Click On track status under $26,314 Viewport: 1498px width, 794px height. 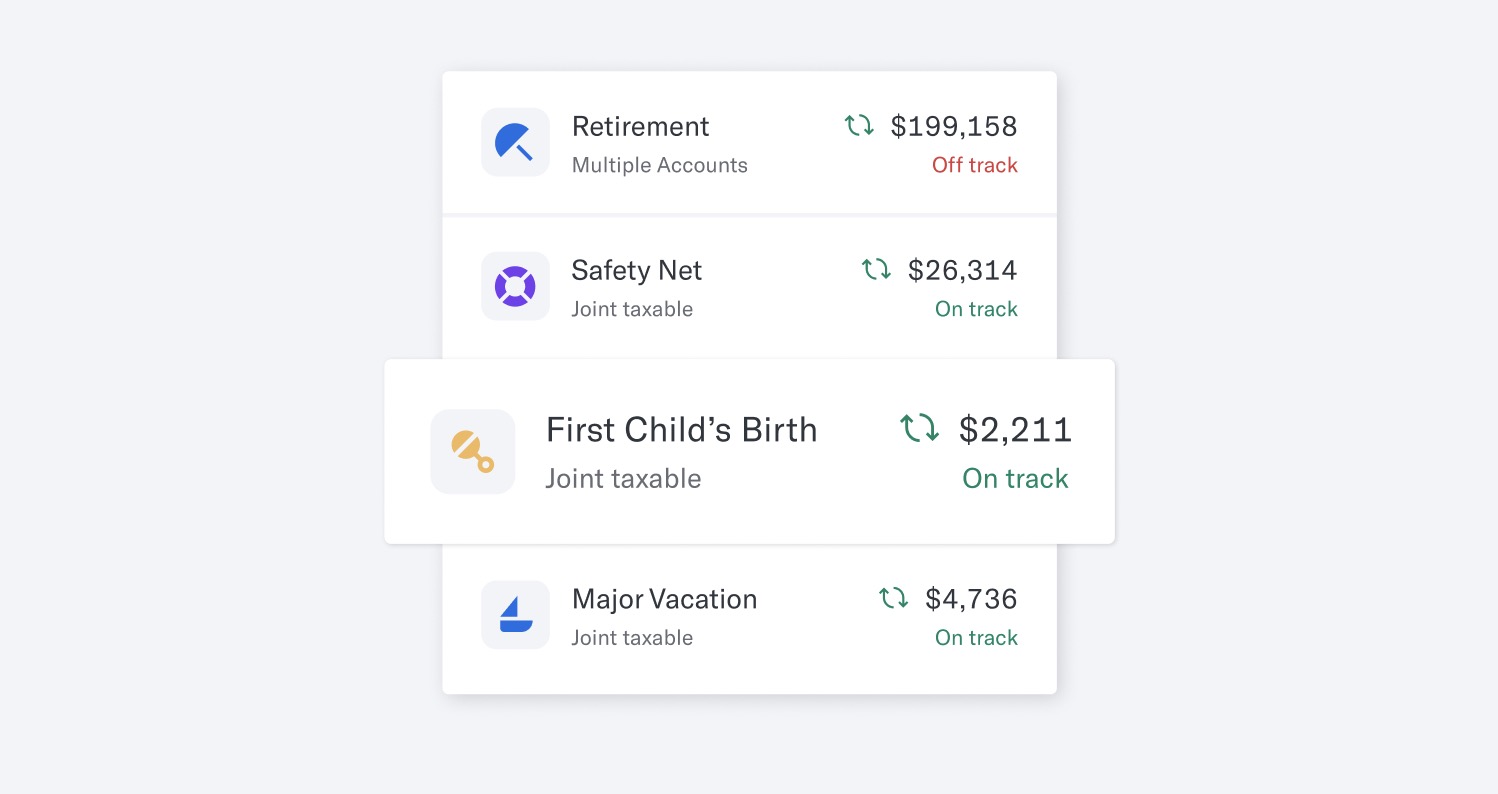tap(976, 309)
